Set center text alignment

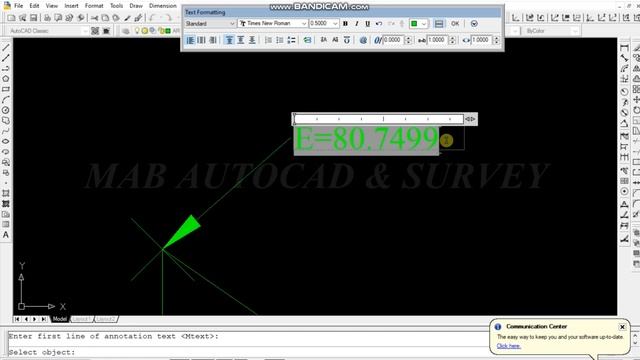[201, 40]
